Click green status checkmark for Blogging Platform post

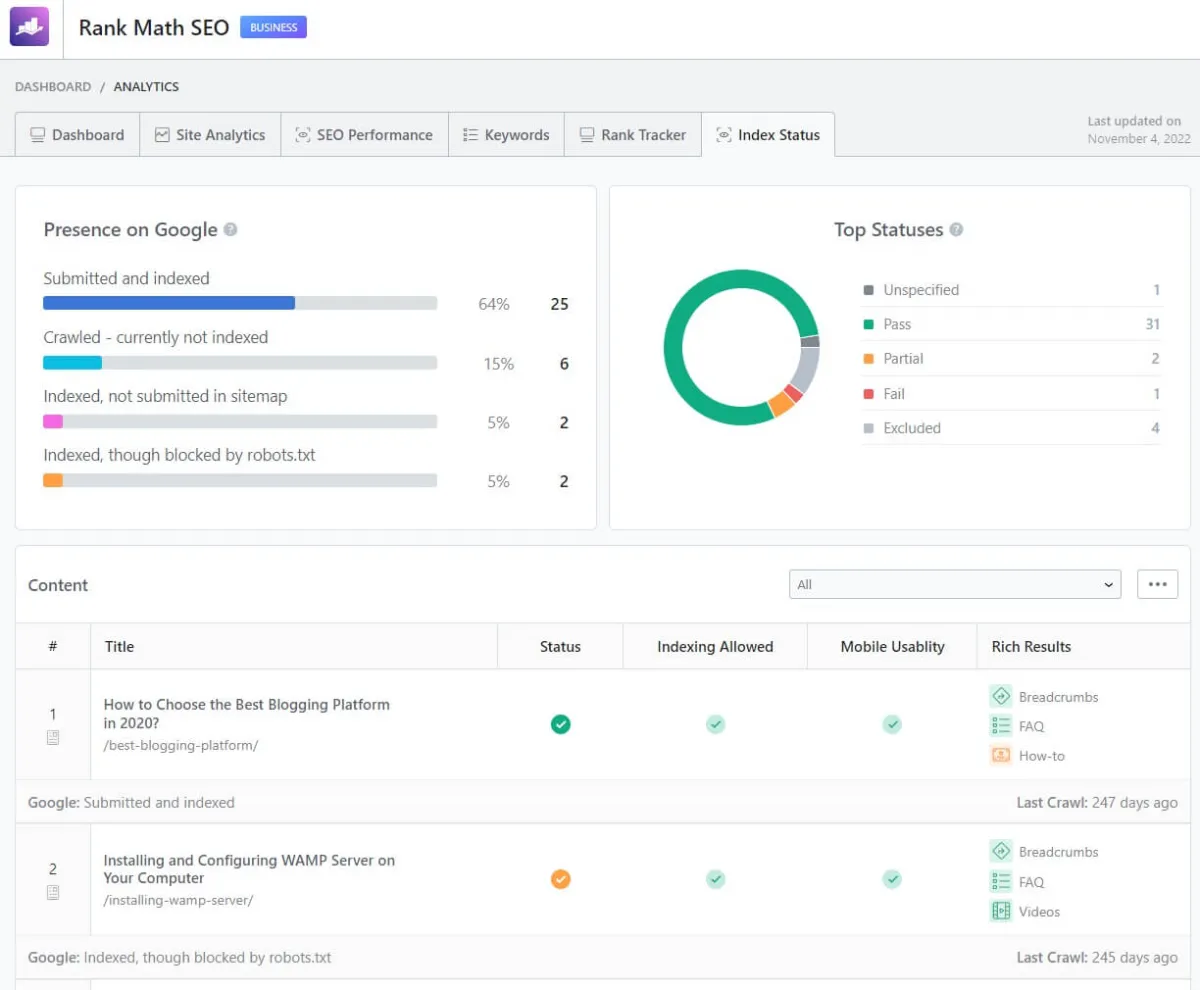click(x=561, y=724)
